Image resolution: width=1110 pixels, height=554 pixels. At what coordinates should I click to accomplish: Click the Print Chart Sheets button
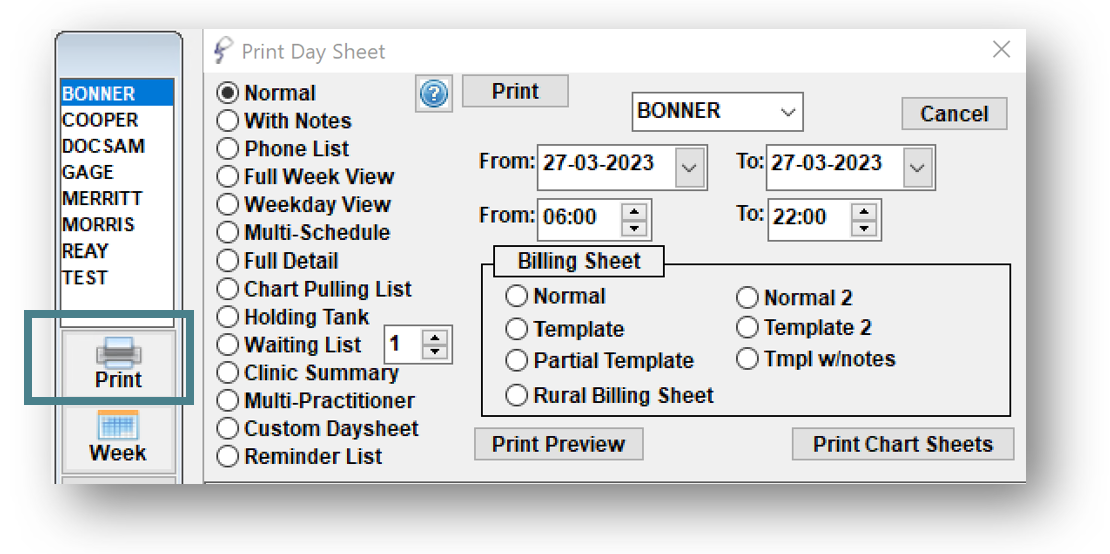coord(903,444)
